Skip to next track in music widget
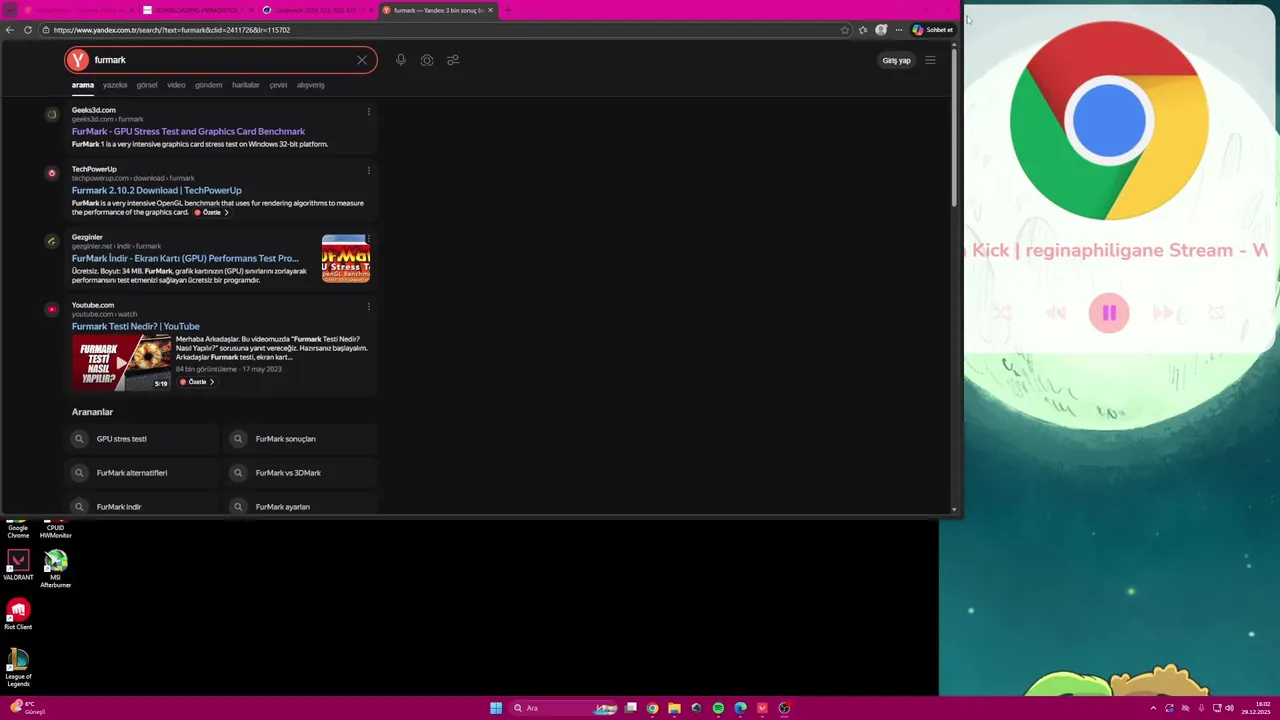1280x720 pixels. pos(1163,313)
